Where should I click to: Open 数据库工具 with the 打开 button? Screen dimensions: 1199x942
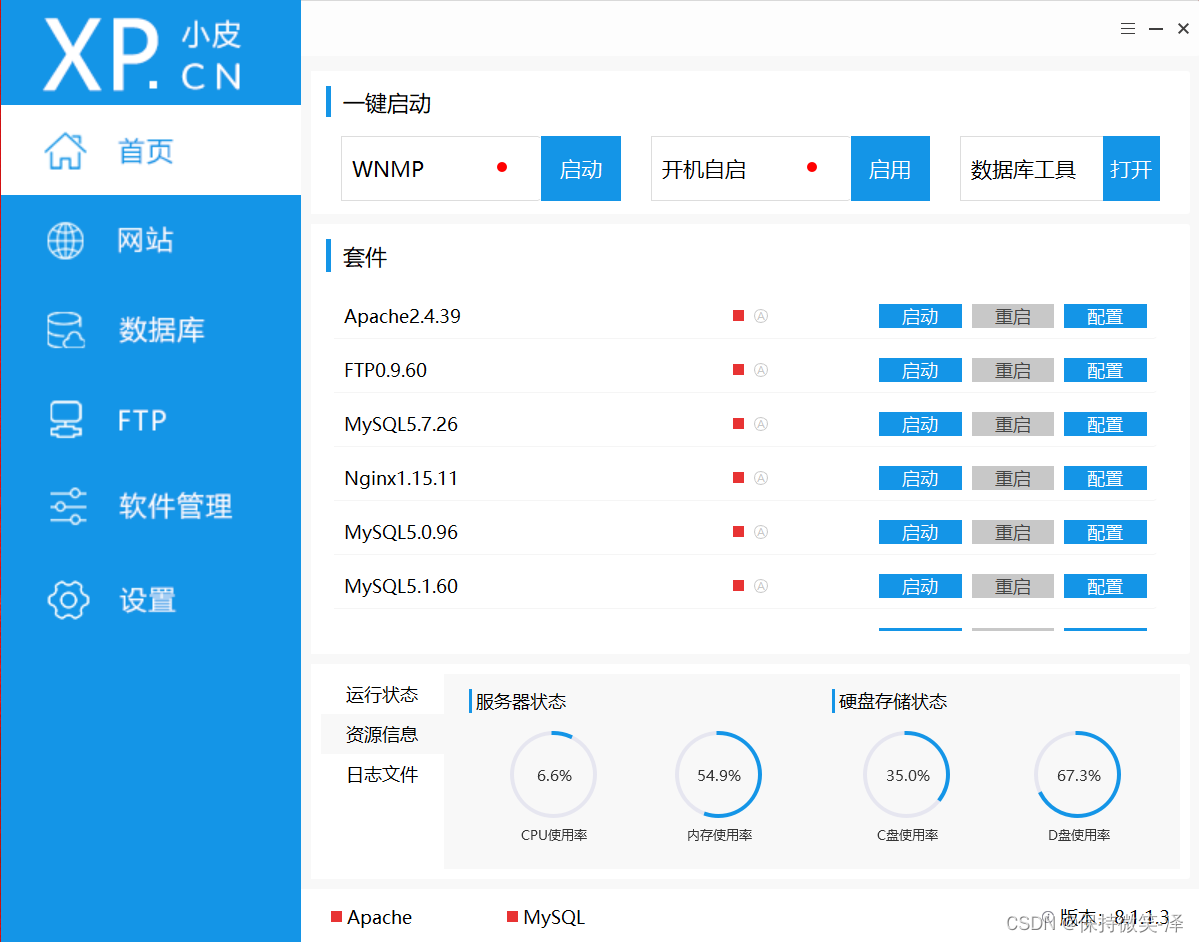point(1131,169)
